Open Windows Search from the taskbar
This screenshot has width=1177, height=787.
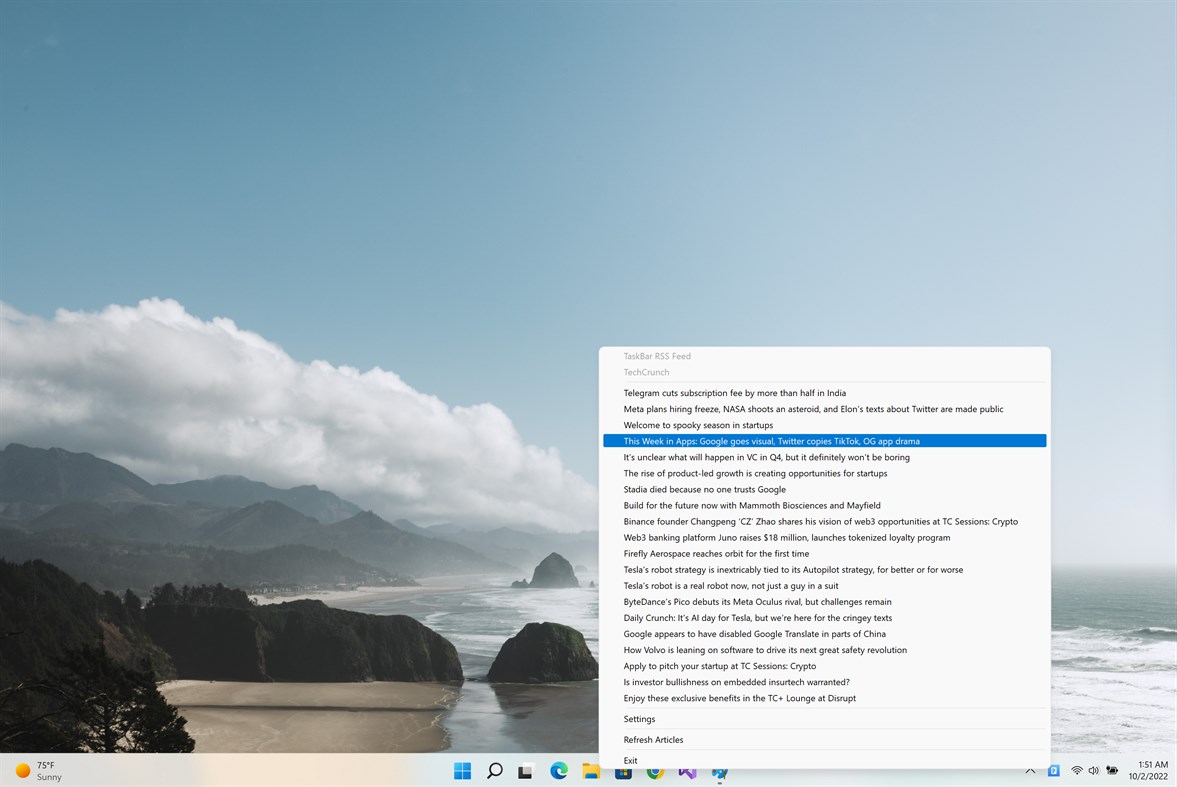coord(494,771)
